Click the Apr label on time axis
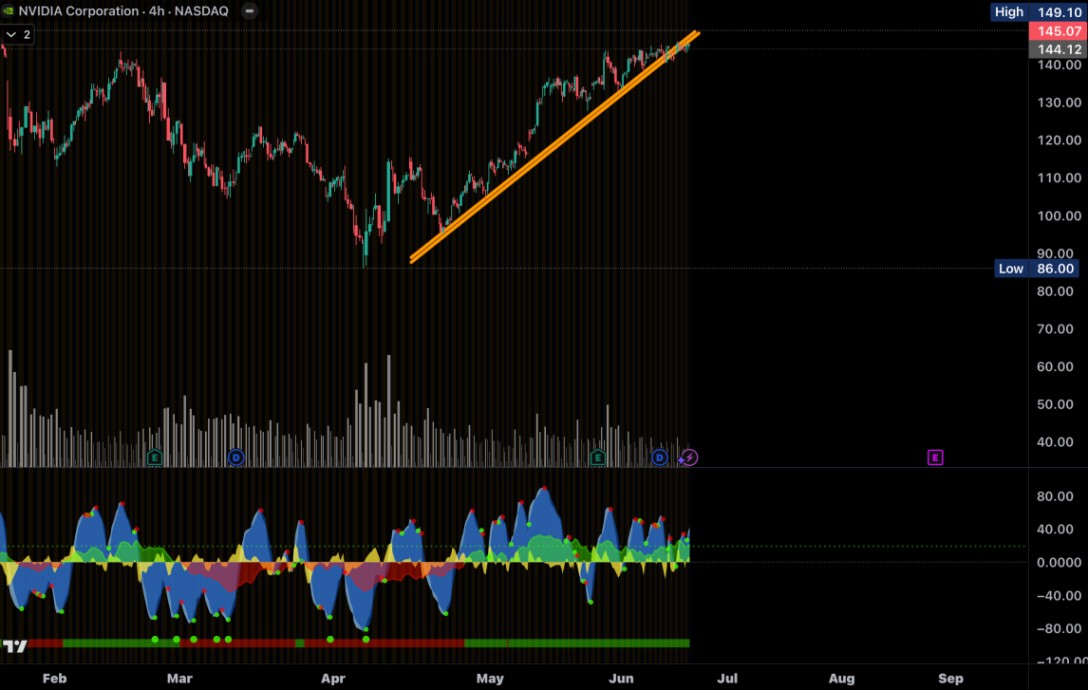The width and height of the screenshot is (1088, 690). [x=333, y=679]
